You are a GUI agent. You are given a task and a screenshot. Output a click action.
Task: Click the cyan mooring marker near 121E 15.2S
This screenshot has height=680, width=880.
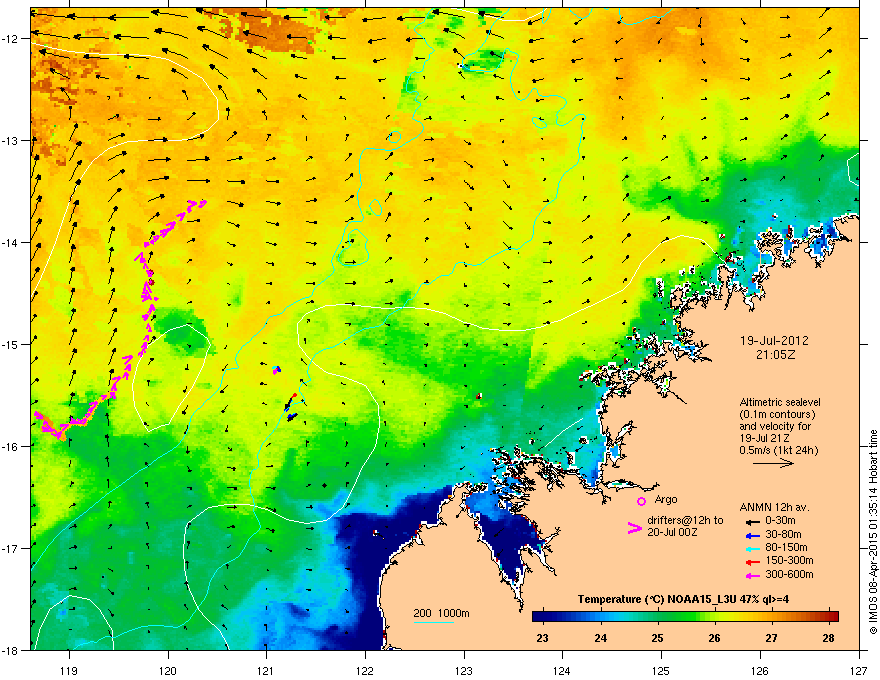click(x=276, y=369)
